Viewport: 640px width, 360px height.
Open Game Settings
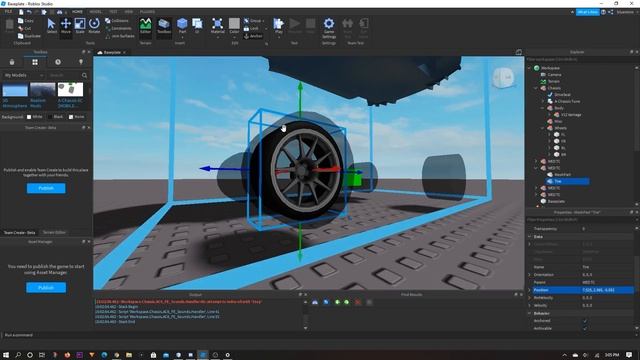pos(329,28)
